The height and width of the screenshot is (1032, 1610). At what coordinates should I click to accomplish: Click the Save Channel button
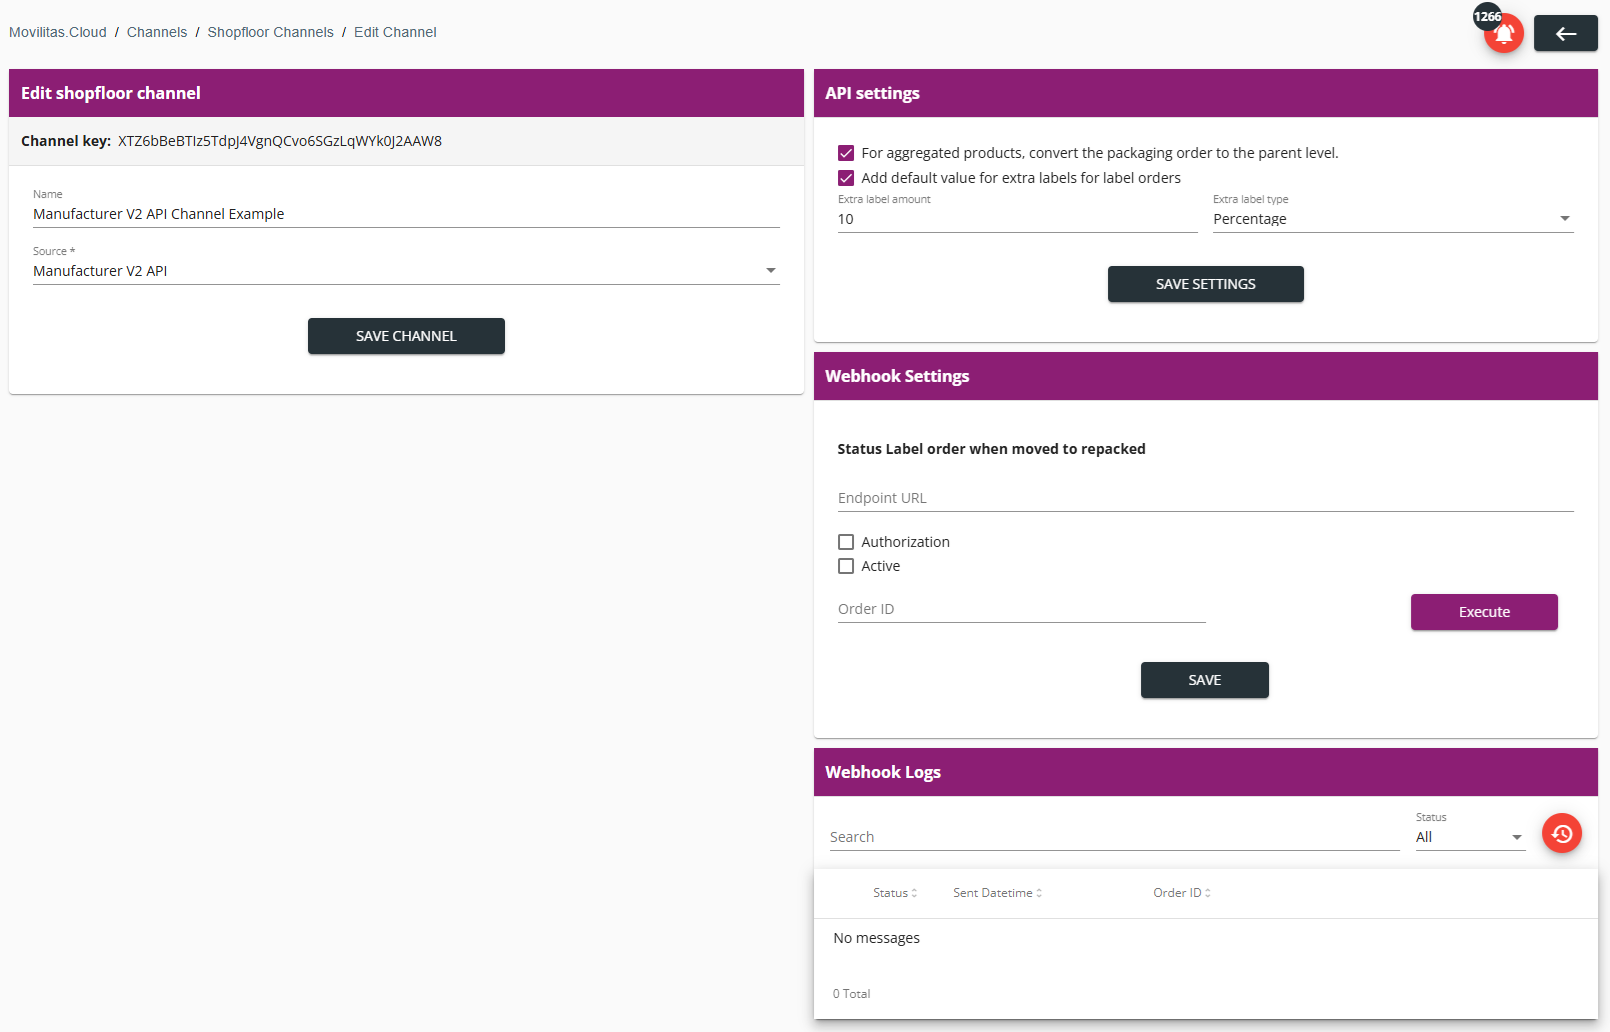[406, 336]
